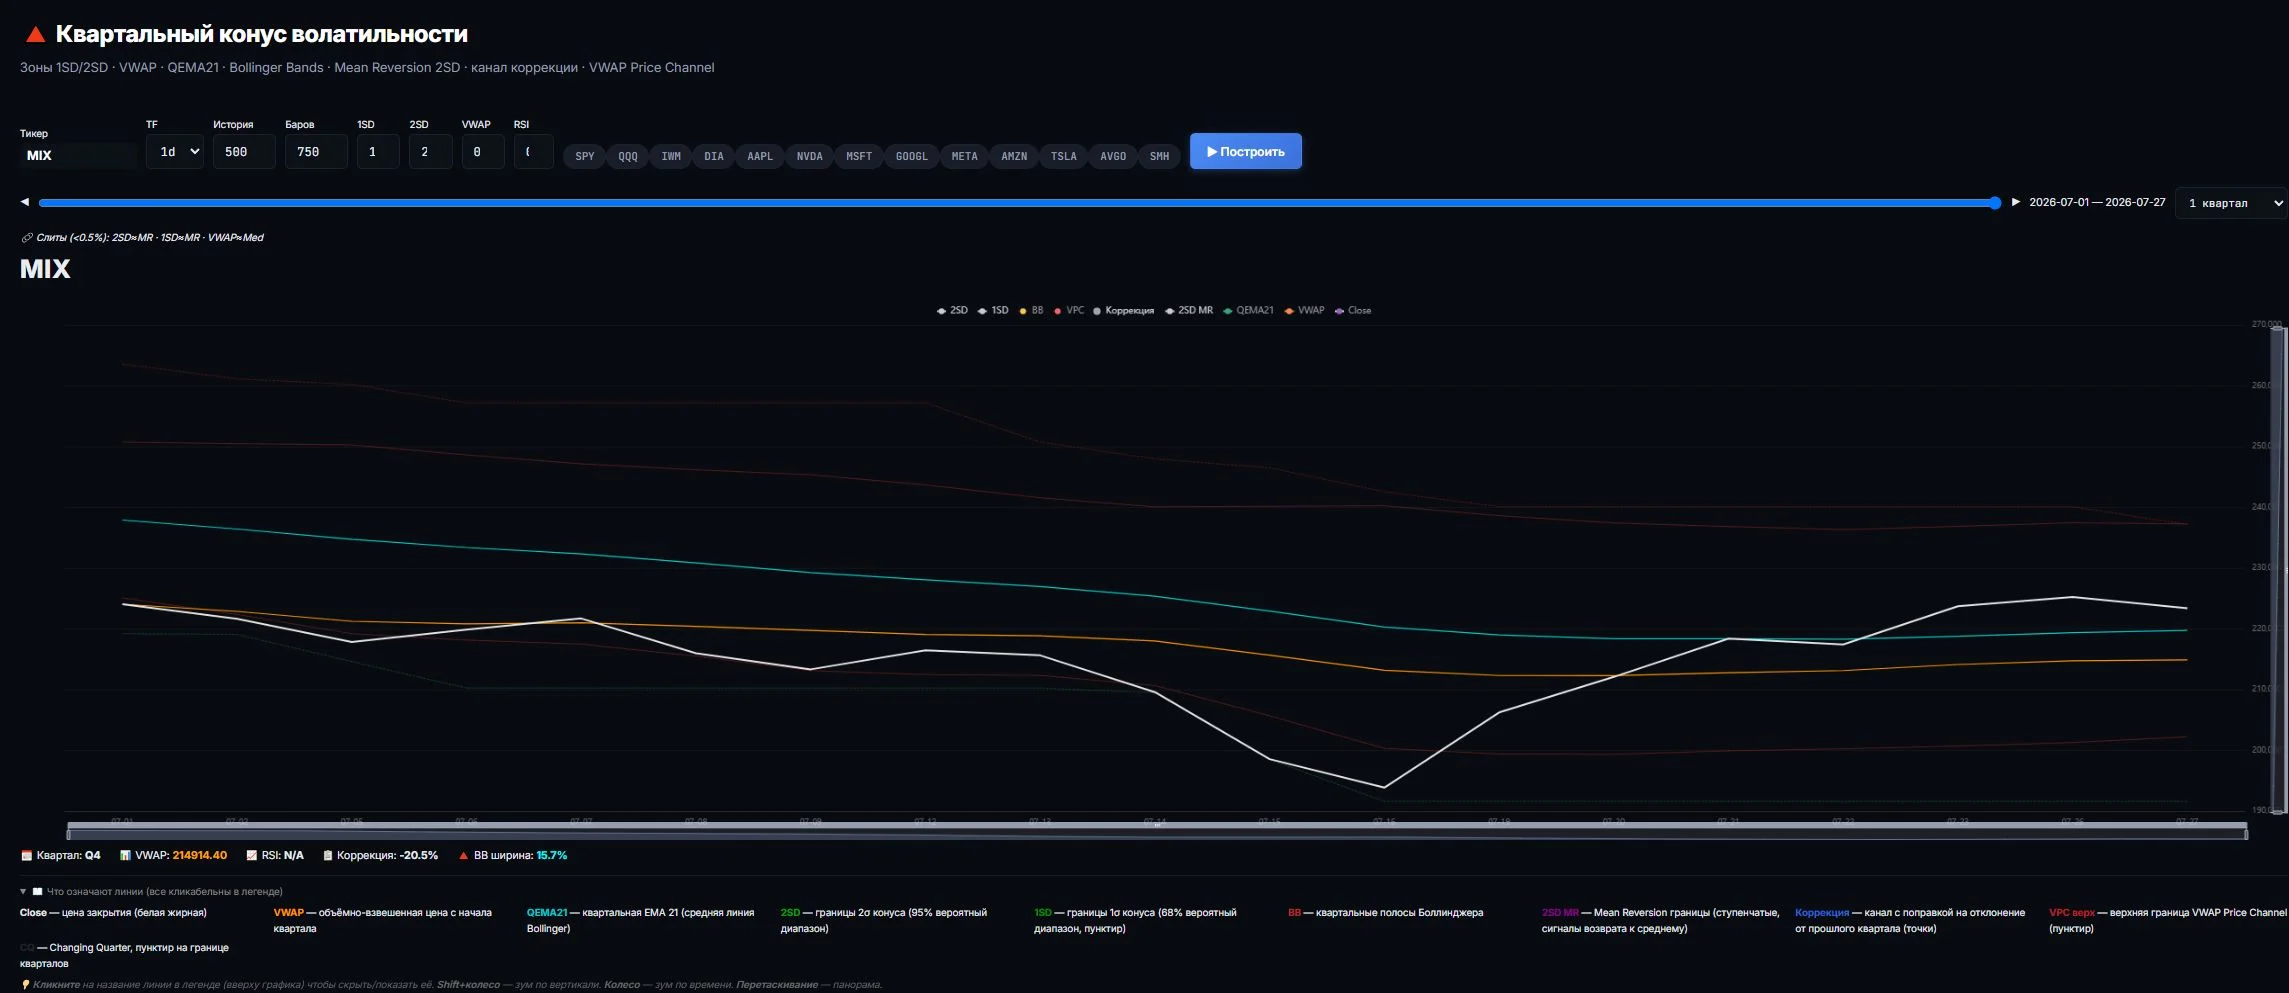
Task: Click the link icon beside Слиты
Action: click(x=27, y=238)
